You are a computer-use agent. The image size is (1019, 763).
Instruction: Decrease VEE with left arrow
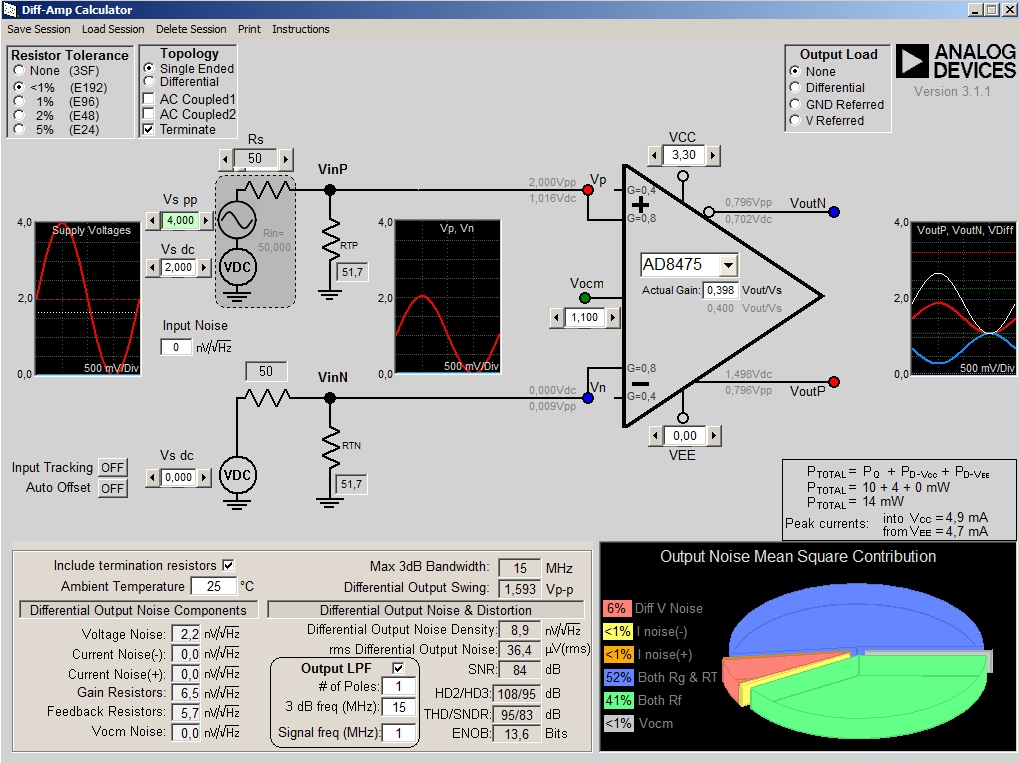pos(656,435)
